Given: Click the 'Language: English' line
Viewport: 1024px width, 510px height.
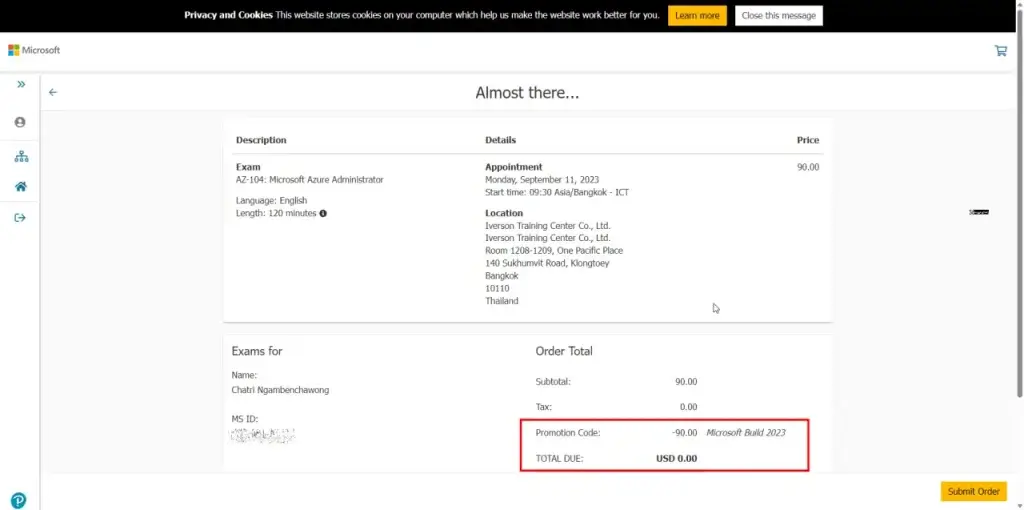Looking at the screenshot, I should (x=271, y=200).
